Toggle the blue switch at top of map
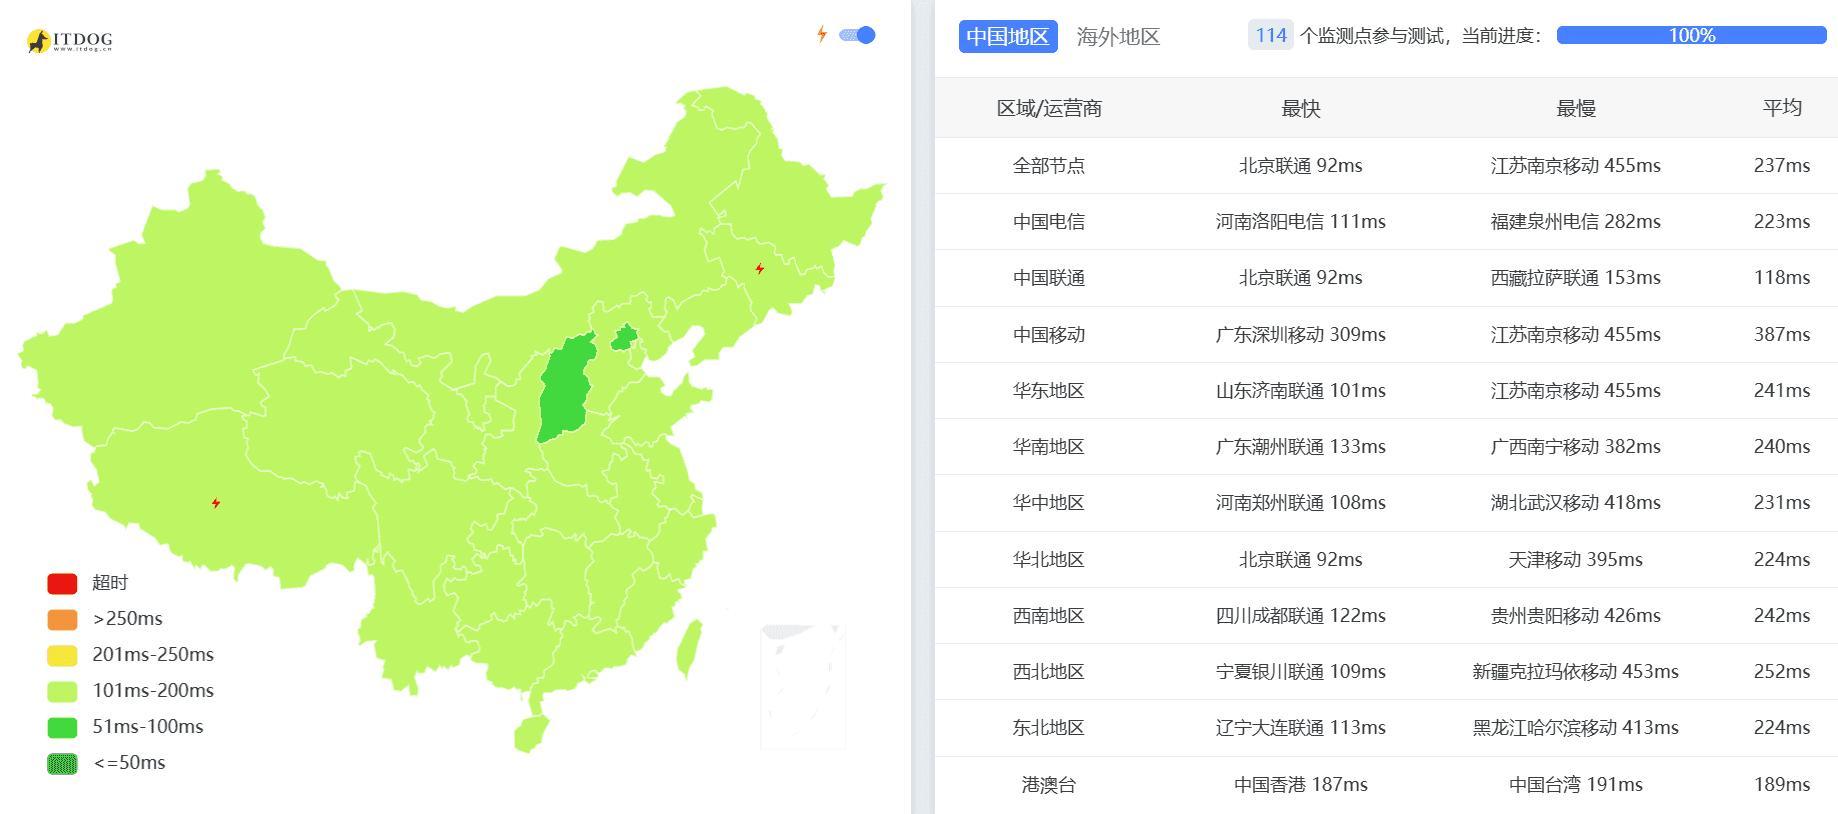1838x814 pixels. click(857, 35)
